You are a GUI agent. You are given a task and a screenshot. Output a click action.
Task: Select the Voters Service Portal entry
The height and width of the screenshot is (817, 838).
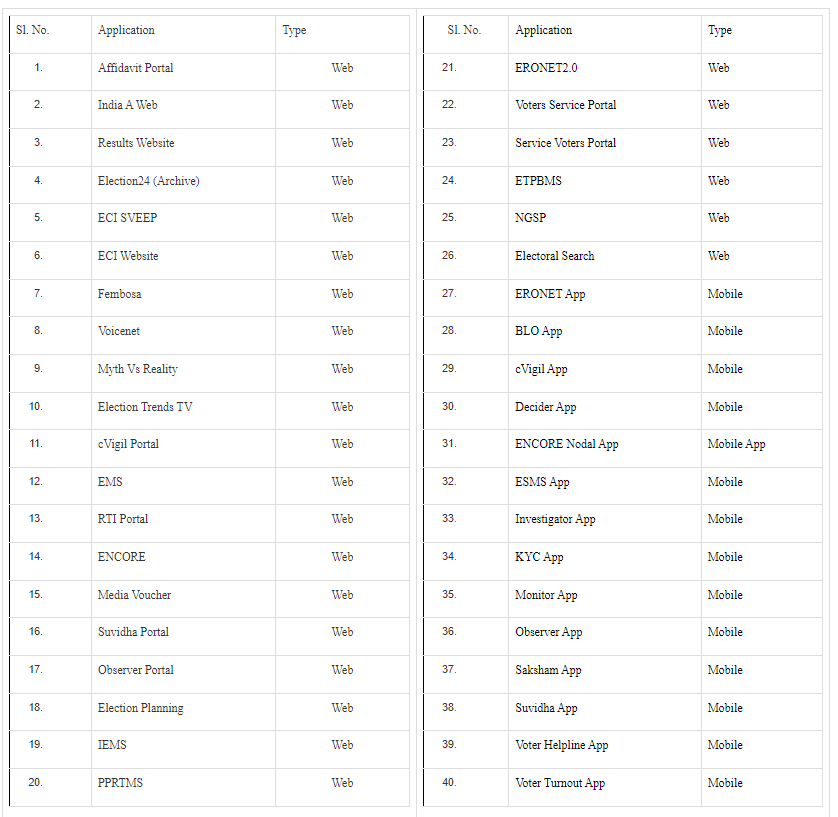click(565, 105)
